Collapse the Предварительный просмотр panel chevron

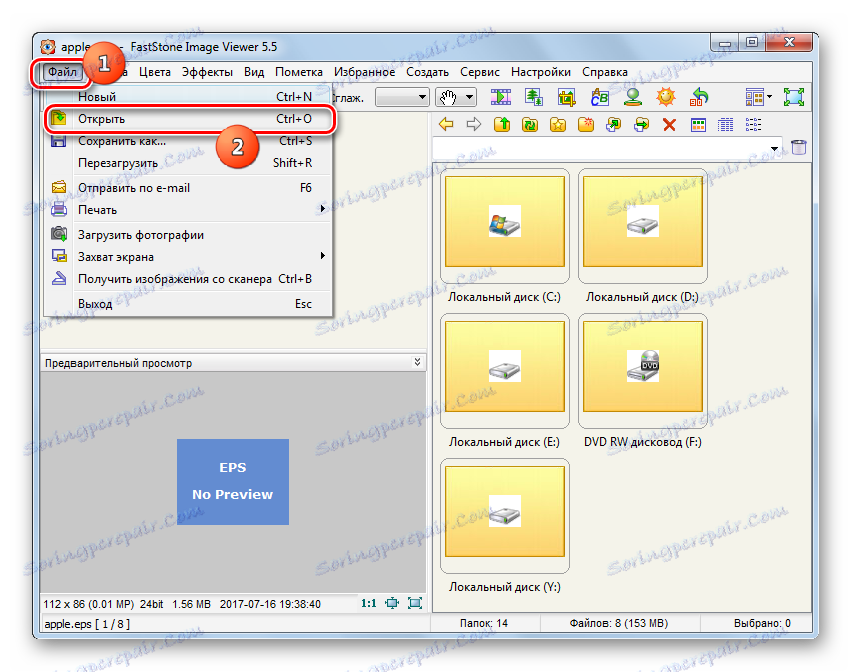coord(417,362)
